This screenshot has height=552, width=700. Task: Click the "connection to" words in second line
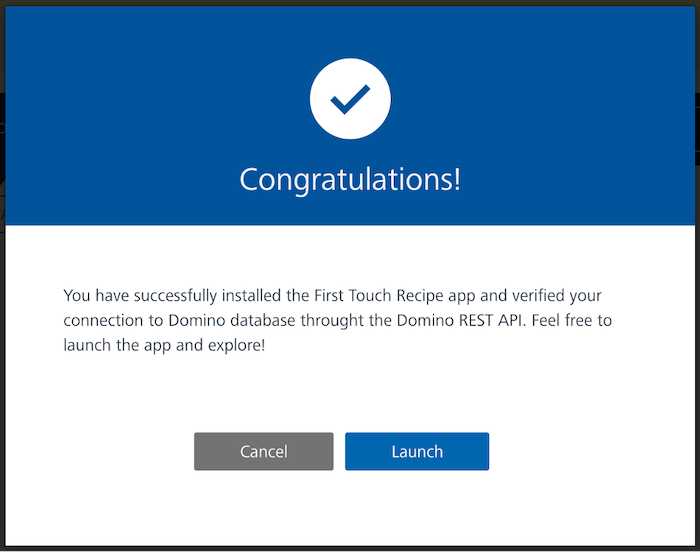tap(113, 320)
